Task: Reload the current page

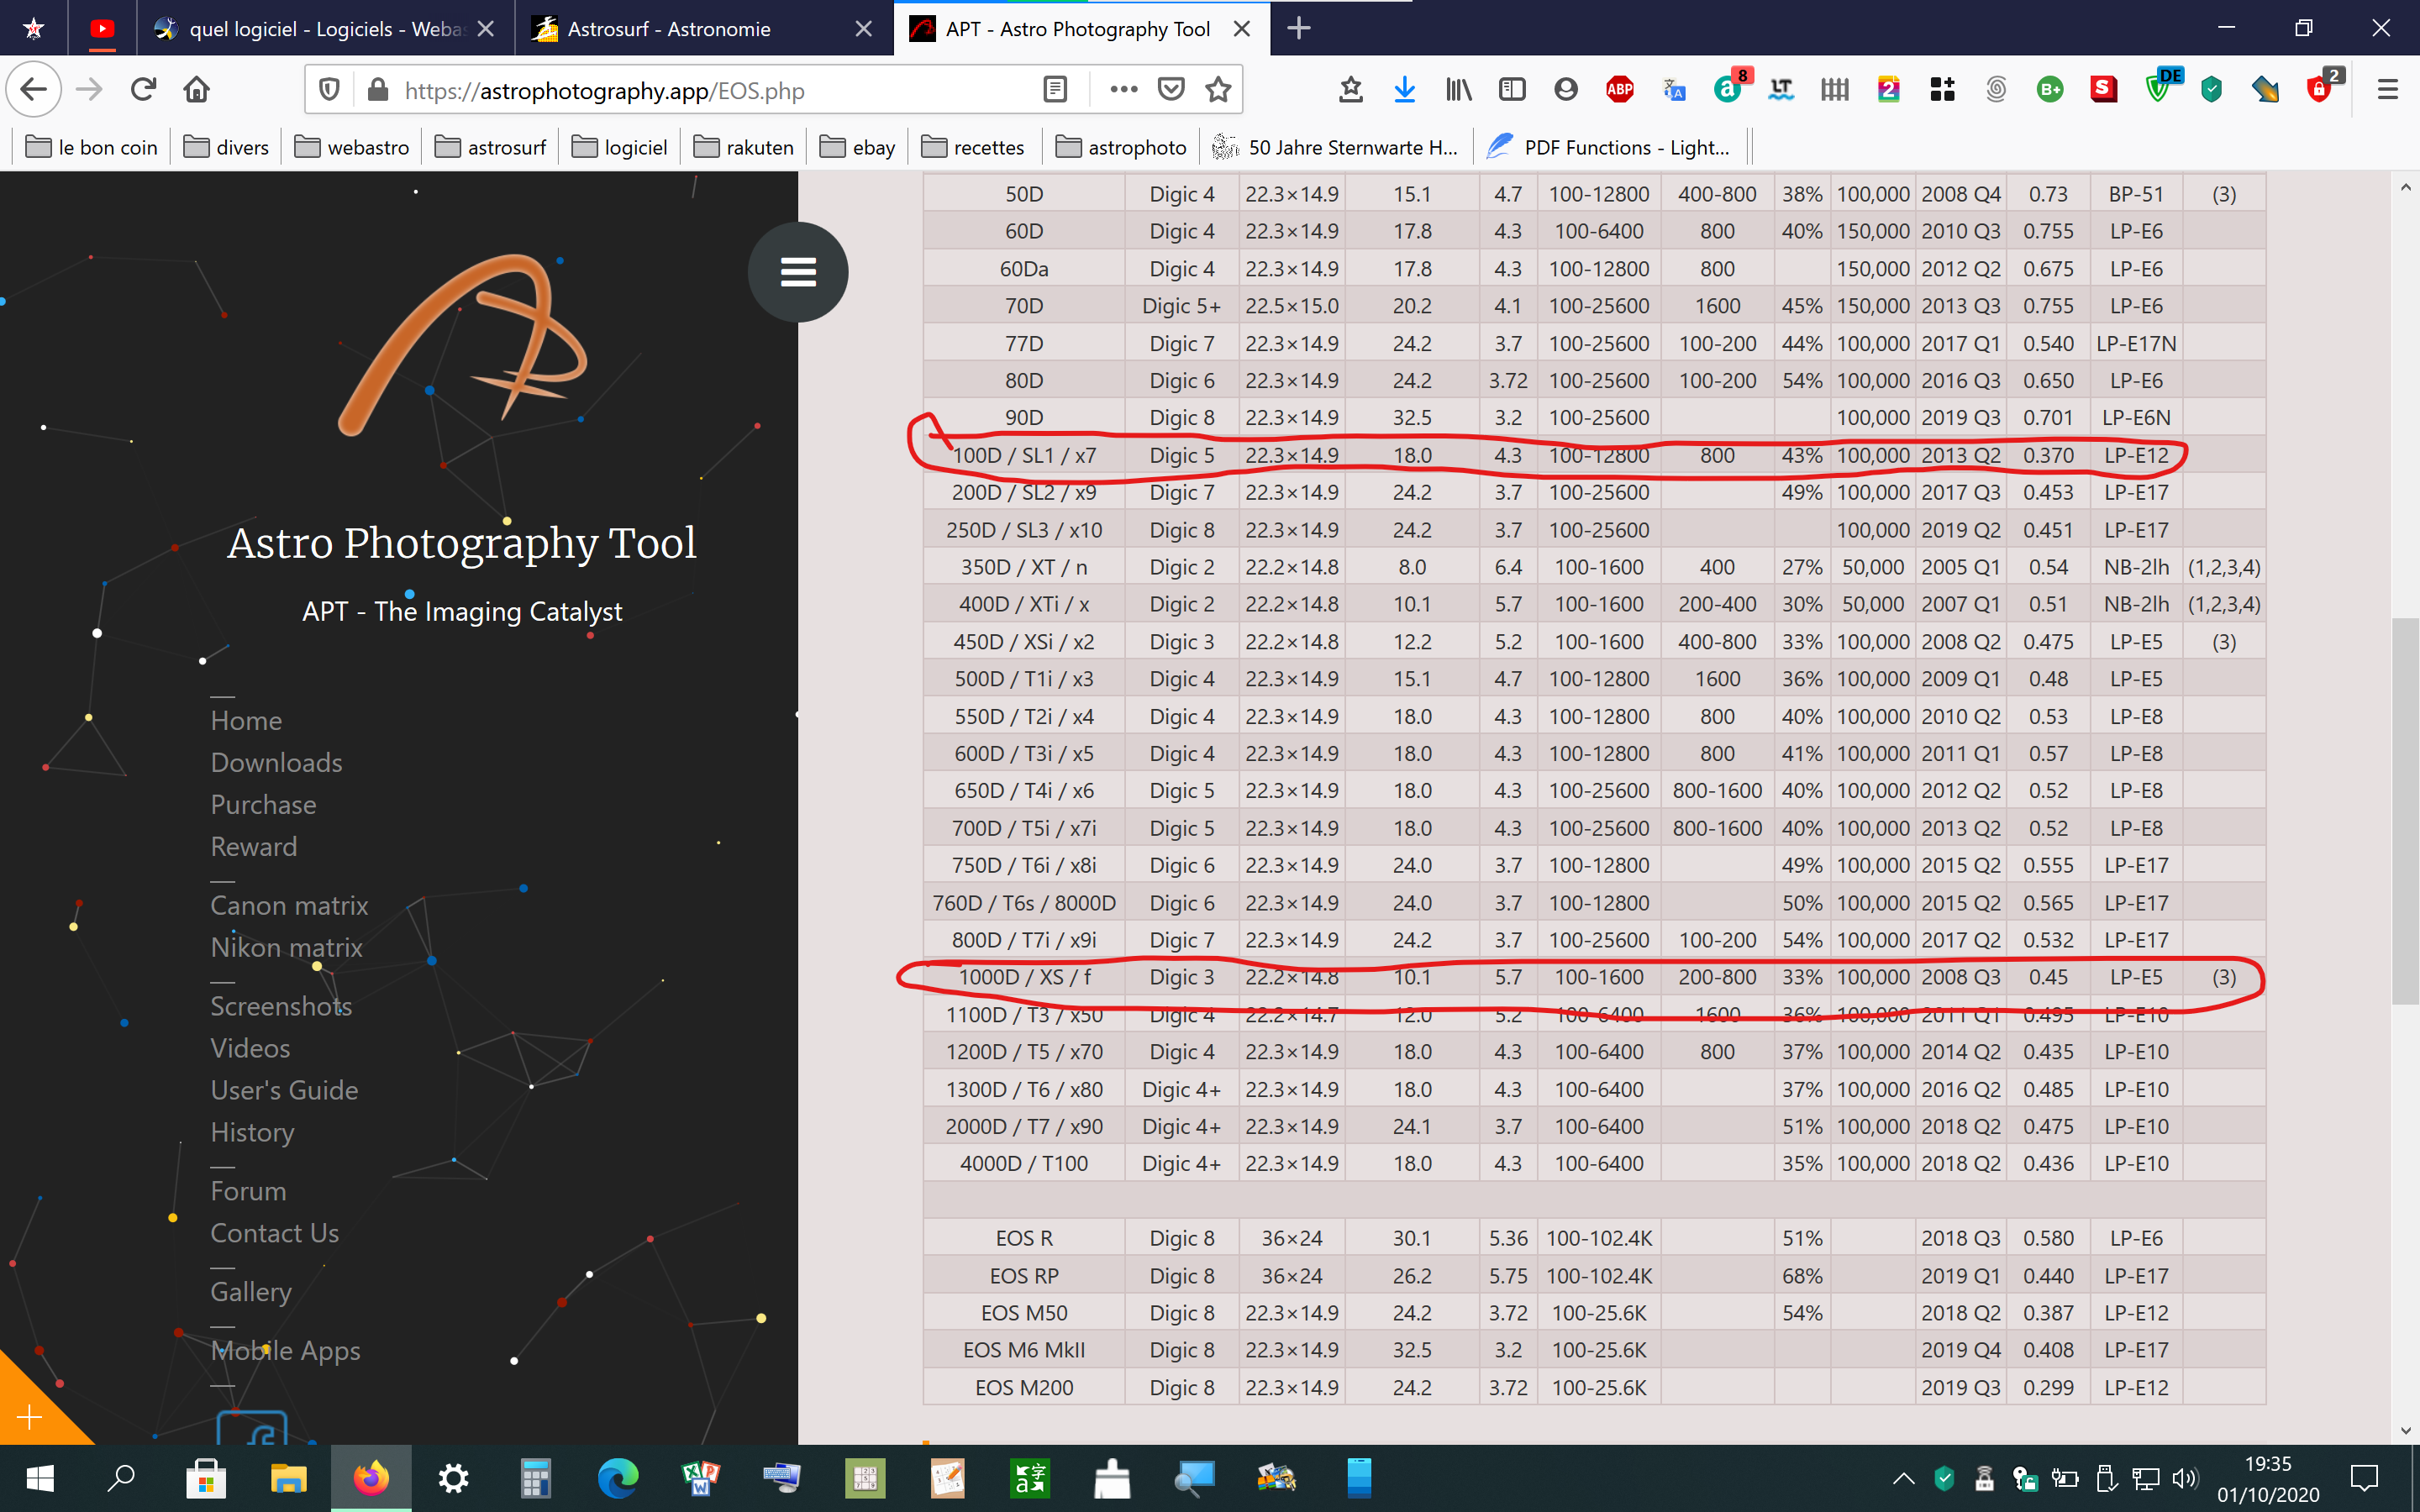Action: [143, 90]
